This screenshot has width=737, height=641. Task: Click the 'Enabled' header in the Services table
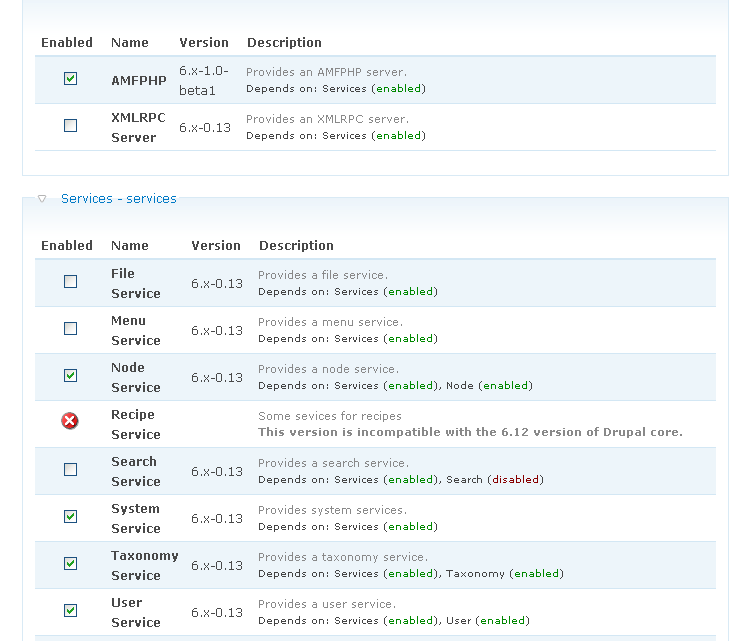[x=67, y=245]
